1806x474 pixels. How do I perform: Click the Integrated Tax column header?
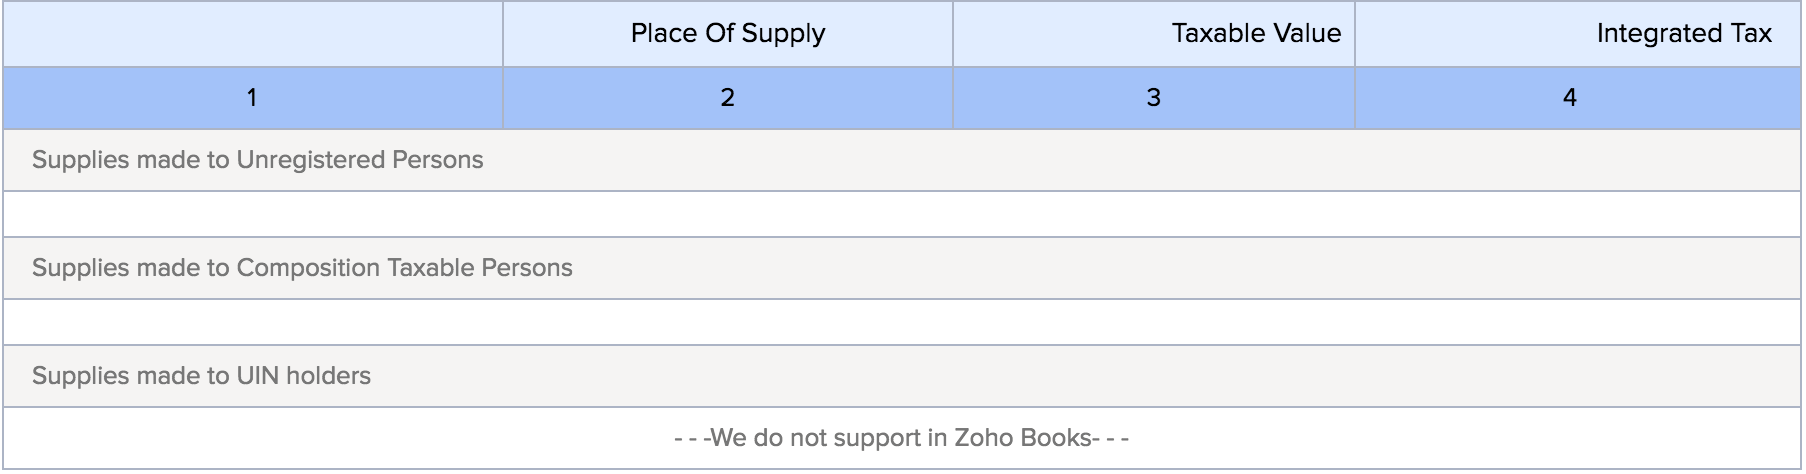click(x=1577, y=34)
